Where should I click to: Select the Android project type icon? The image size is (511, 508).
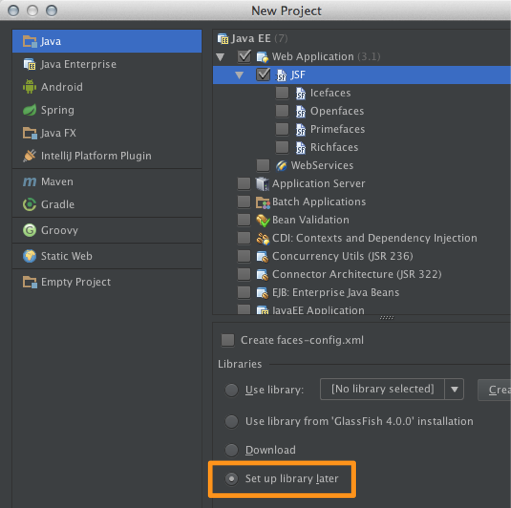(29, 87)
